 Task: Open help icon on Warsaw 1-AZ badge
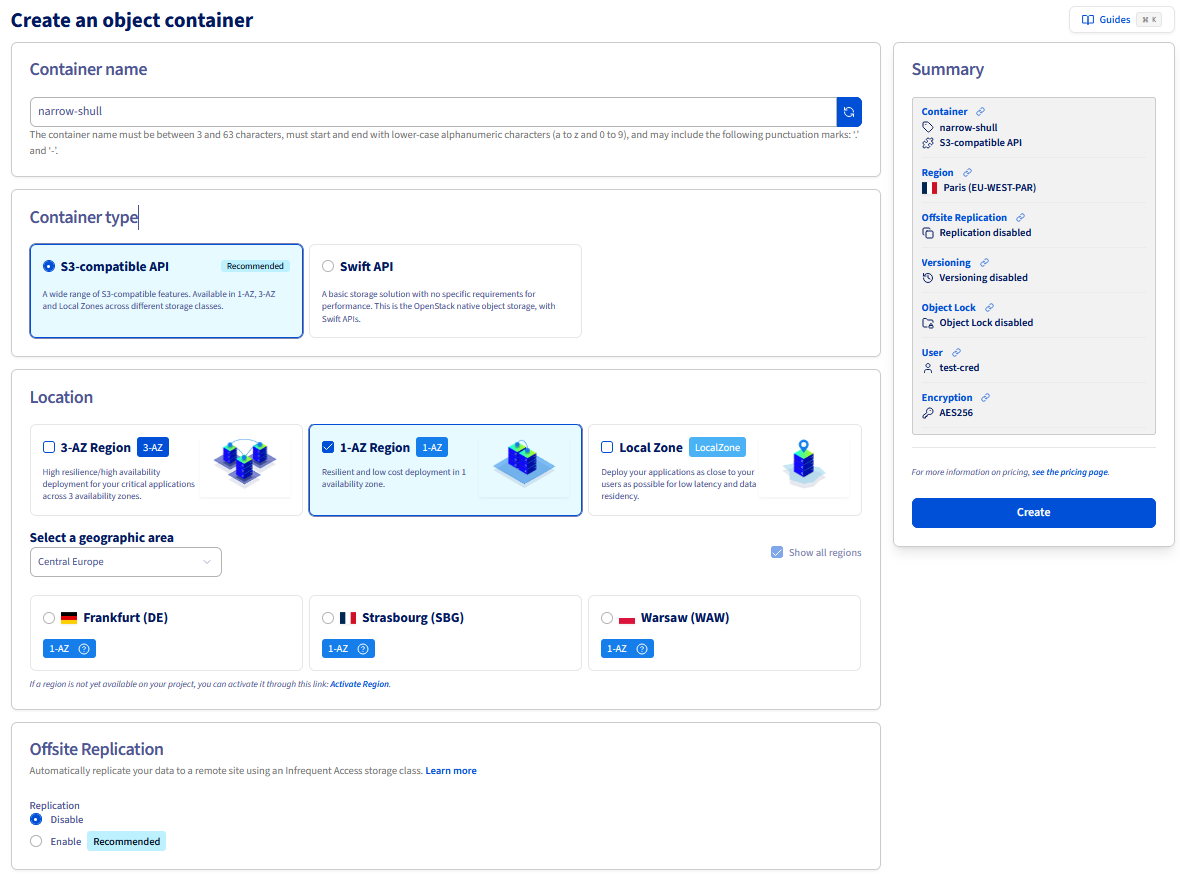tap(642, 649)
